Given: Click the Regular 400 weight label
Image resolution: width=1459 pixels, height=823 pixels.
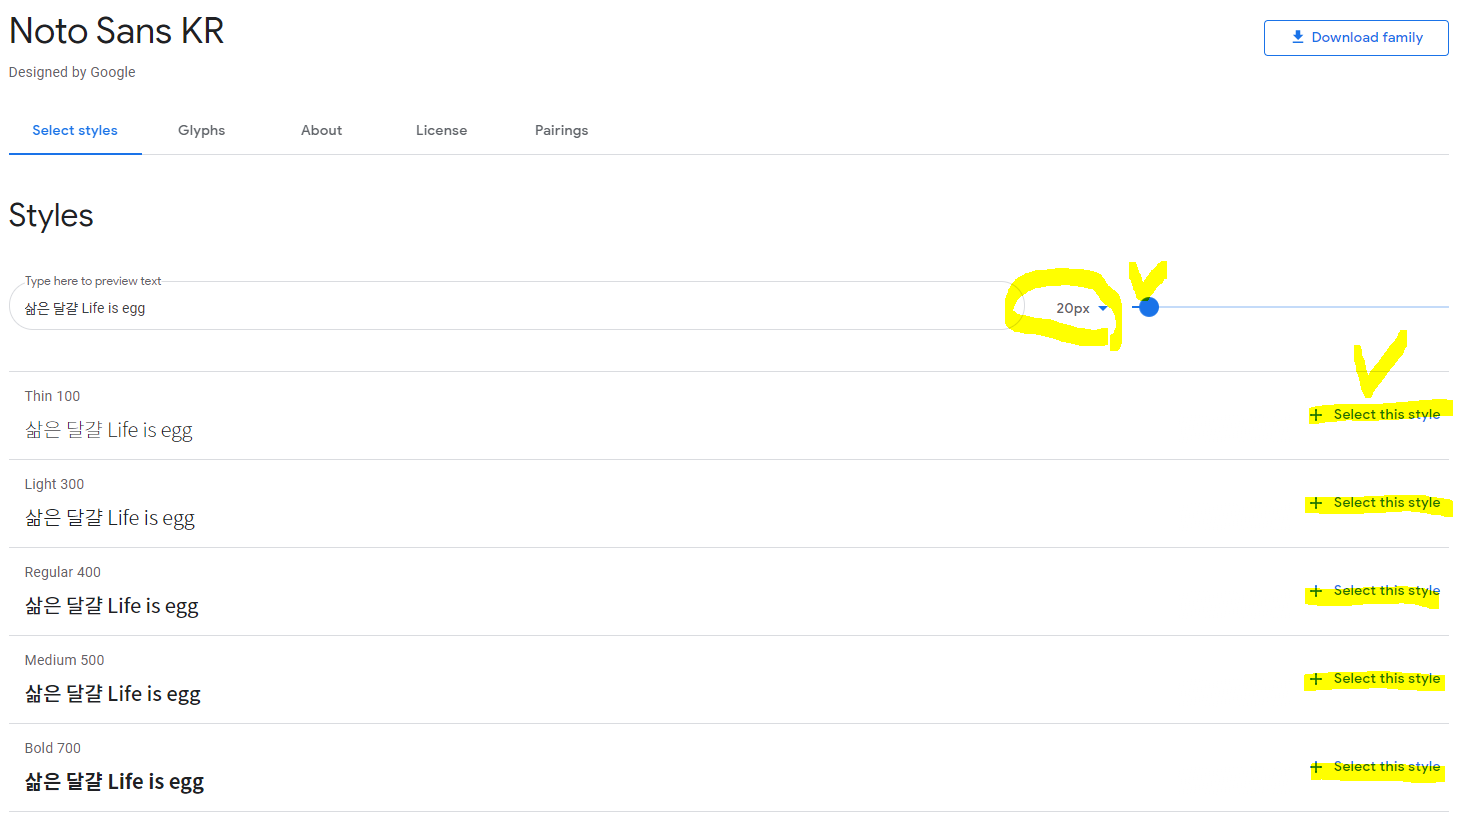Looking at the screenshot, I should (62, 572).
